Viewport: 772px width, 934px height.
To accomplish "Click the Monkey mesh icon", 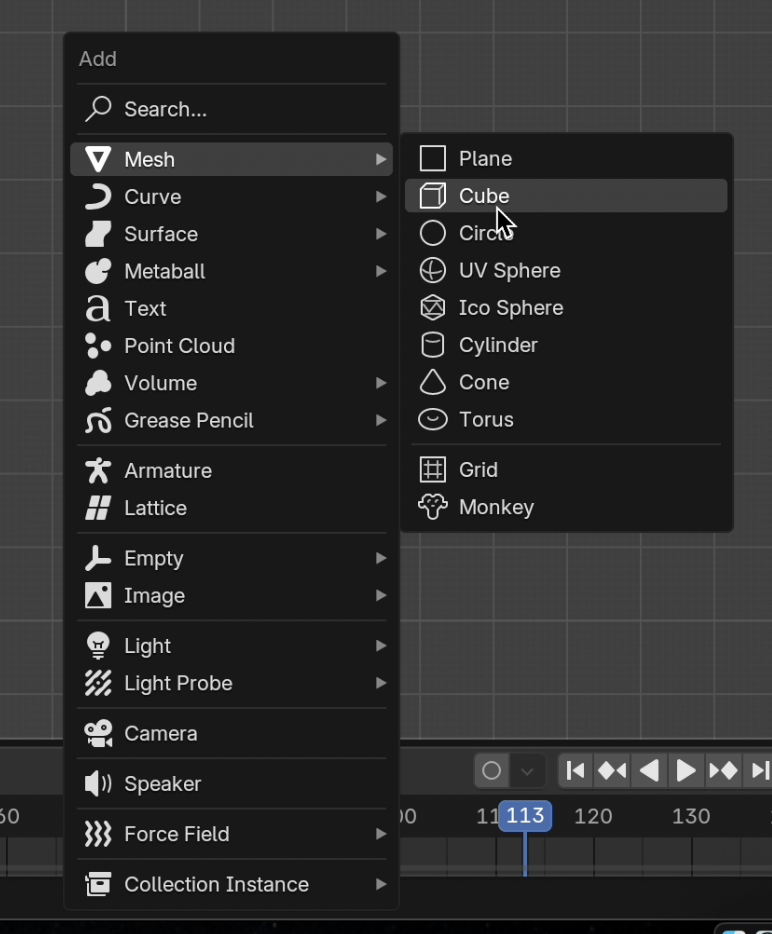I will (432, 507).
